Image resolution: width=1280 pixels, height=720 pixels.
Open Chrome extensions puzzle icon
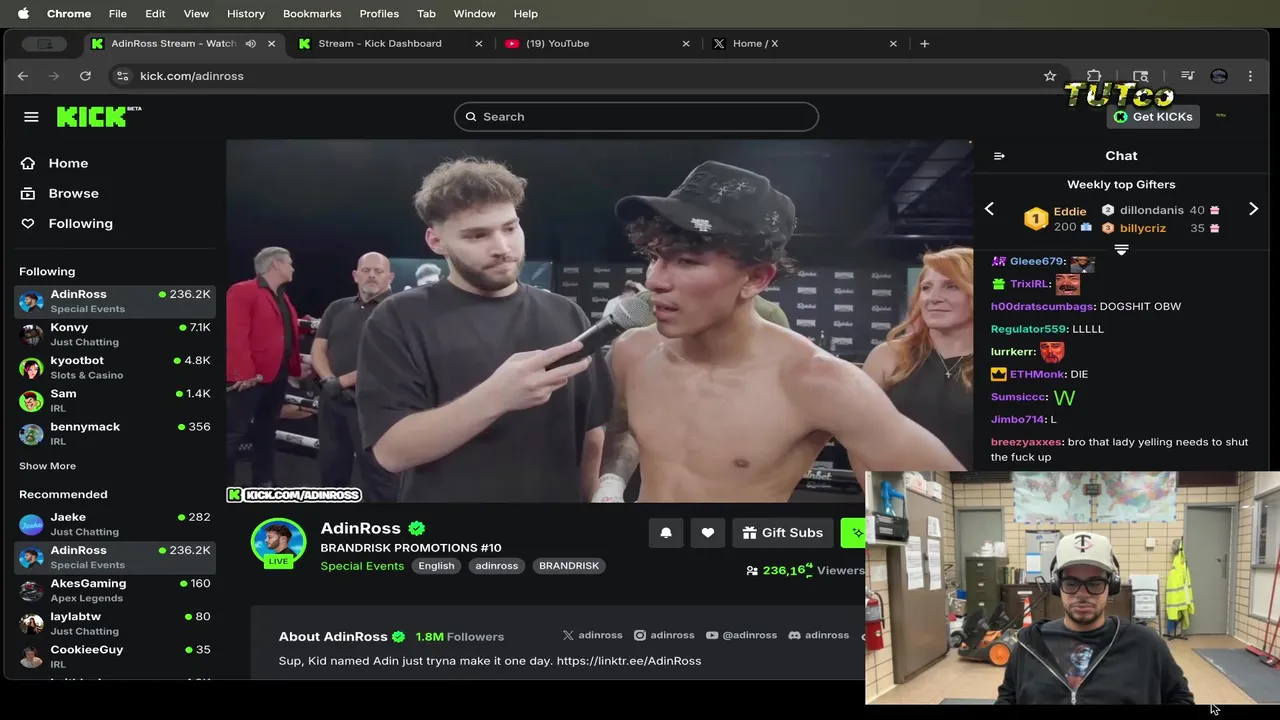(1094, 76)
